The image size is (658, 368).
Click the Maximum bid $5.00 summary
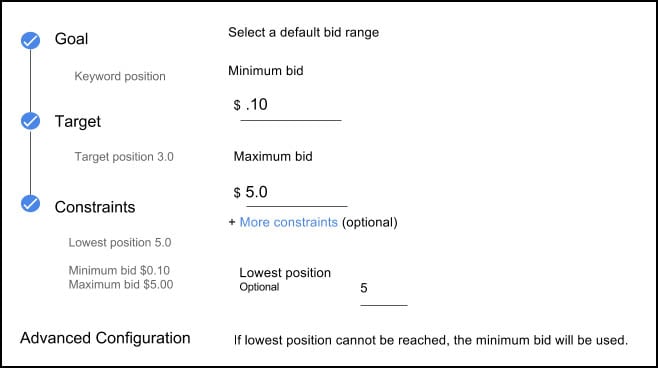121,284
